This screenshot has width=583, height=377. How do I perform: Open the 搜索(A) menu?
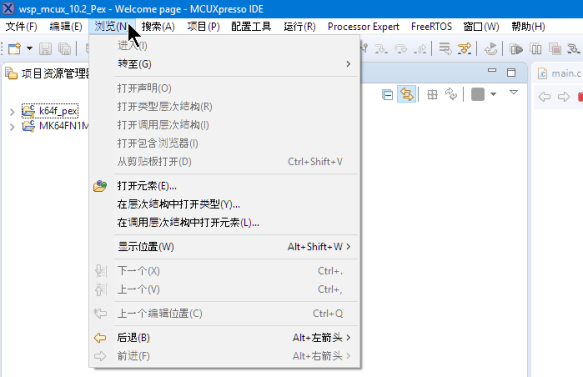(x=158, y=27)
